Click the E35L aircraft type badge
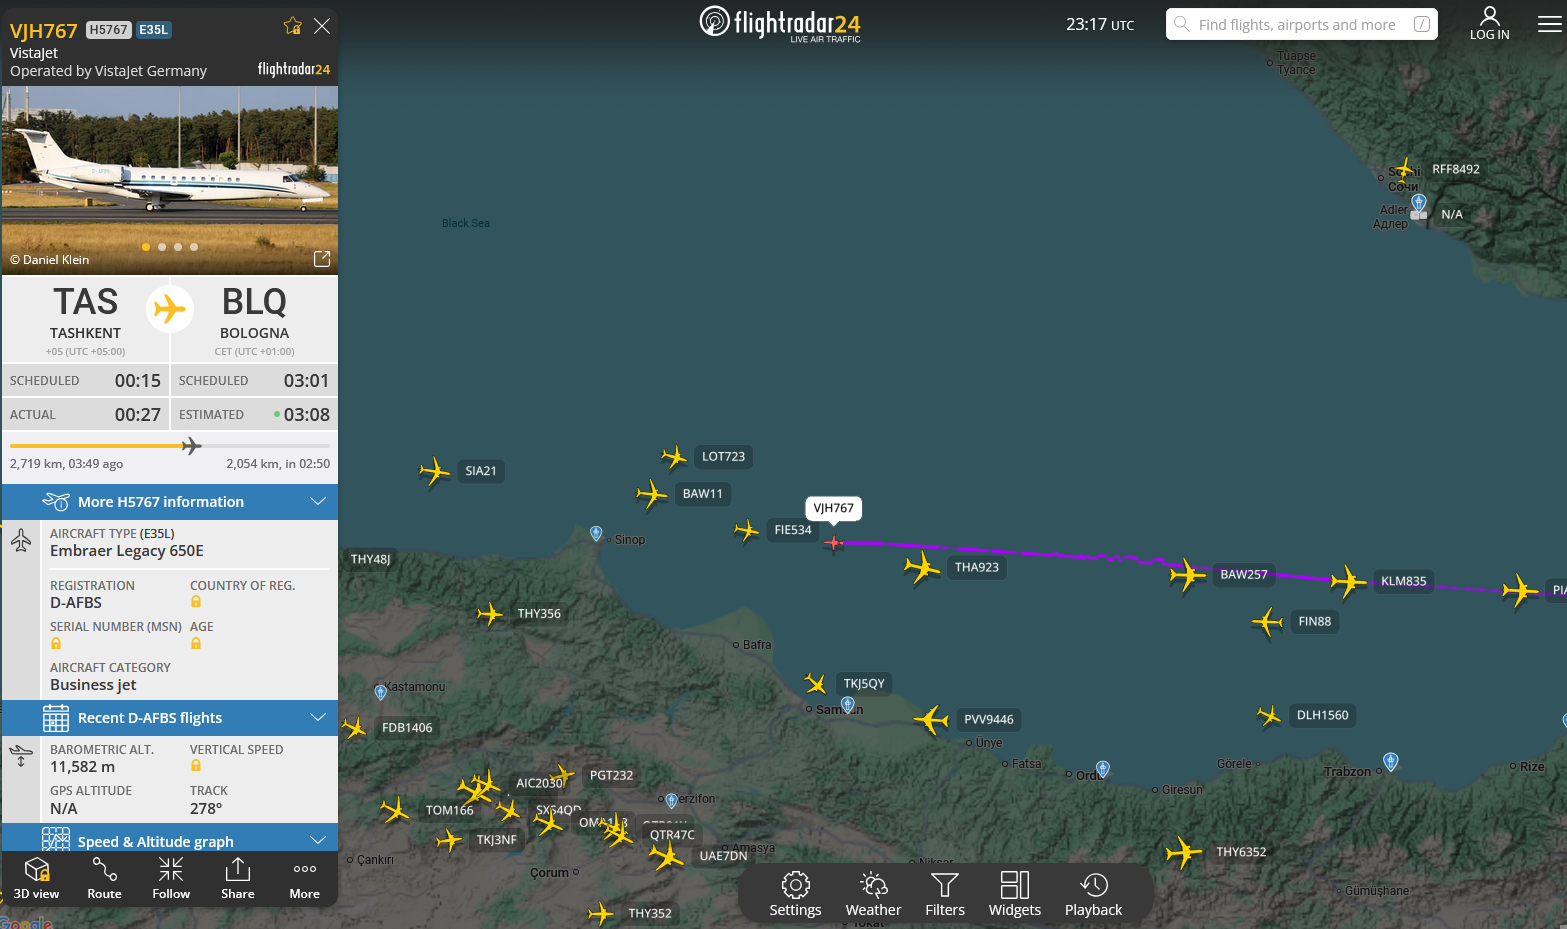1567x929 pixels. pos(153,30)
